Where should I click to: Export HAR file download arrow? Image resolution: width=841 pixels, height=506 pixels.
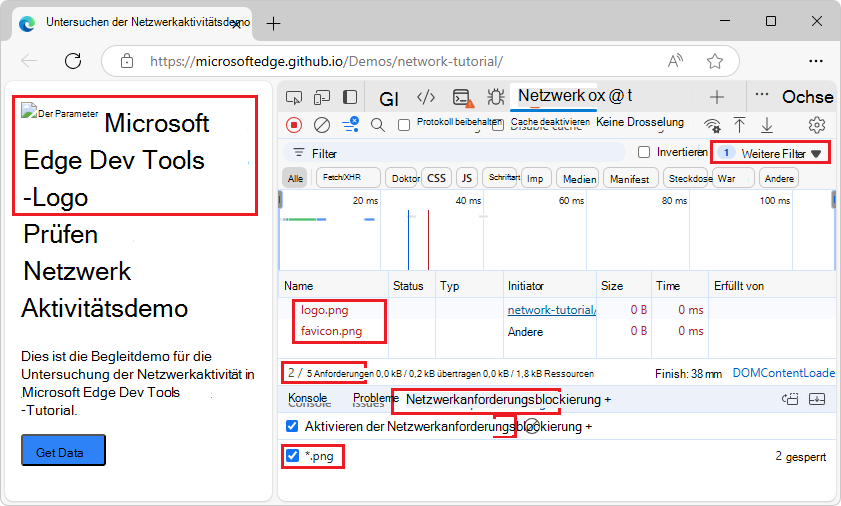[767, 125]
